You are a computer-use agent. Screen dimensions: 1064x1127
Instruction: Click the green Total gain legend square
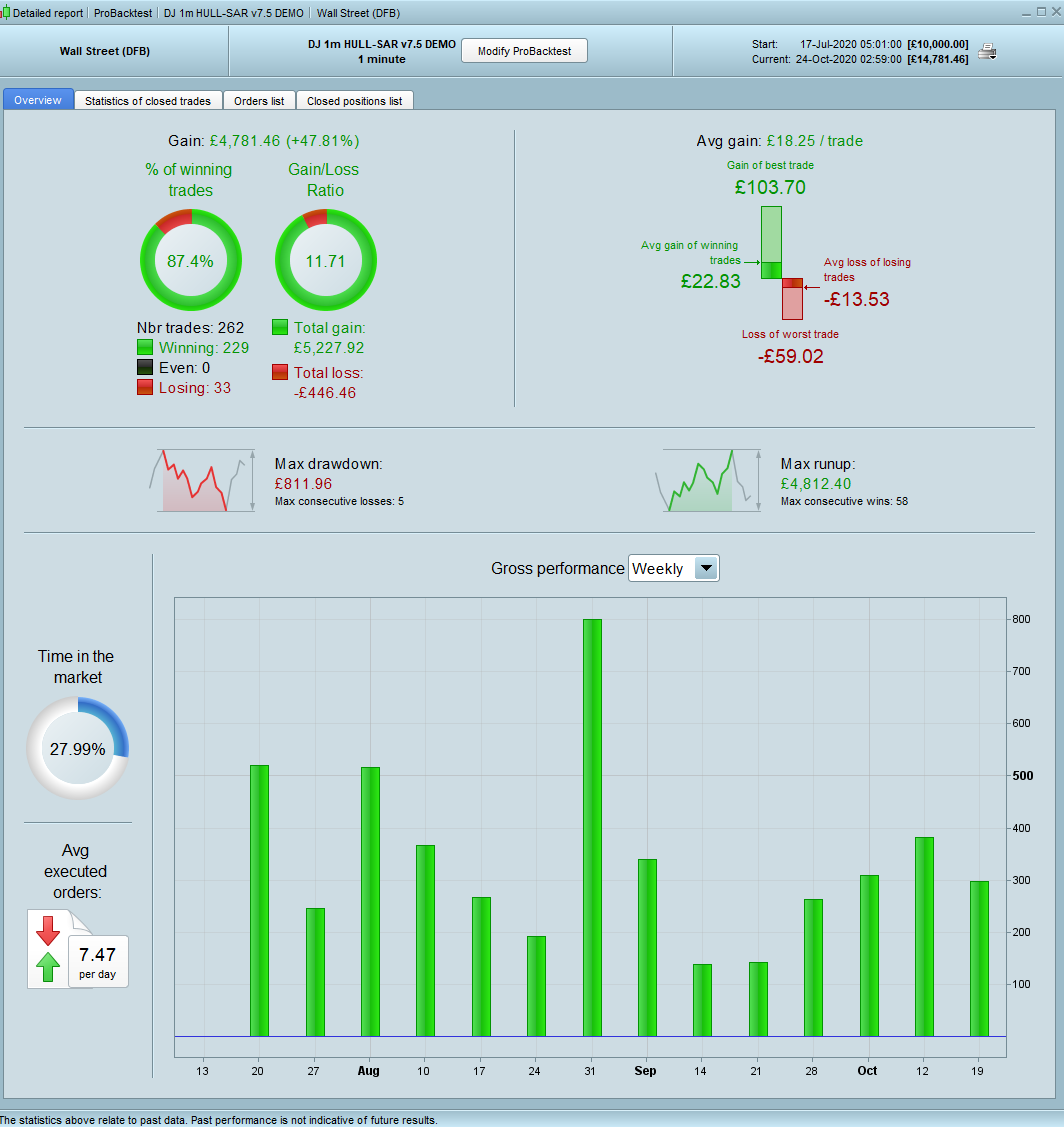tap(280, 328)
